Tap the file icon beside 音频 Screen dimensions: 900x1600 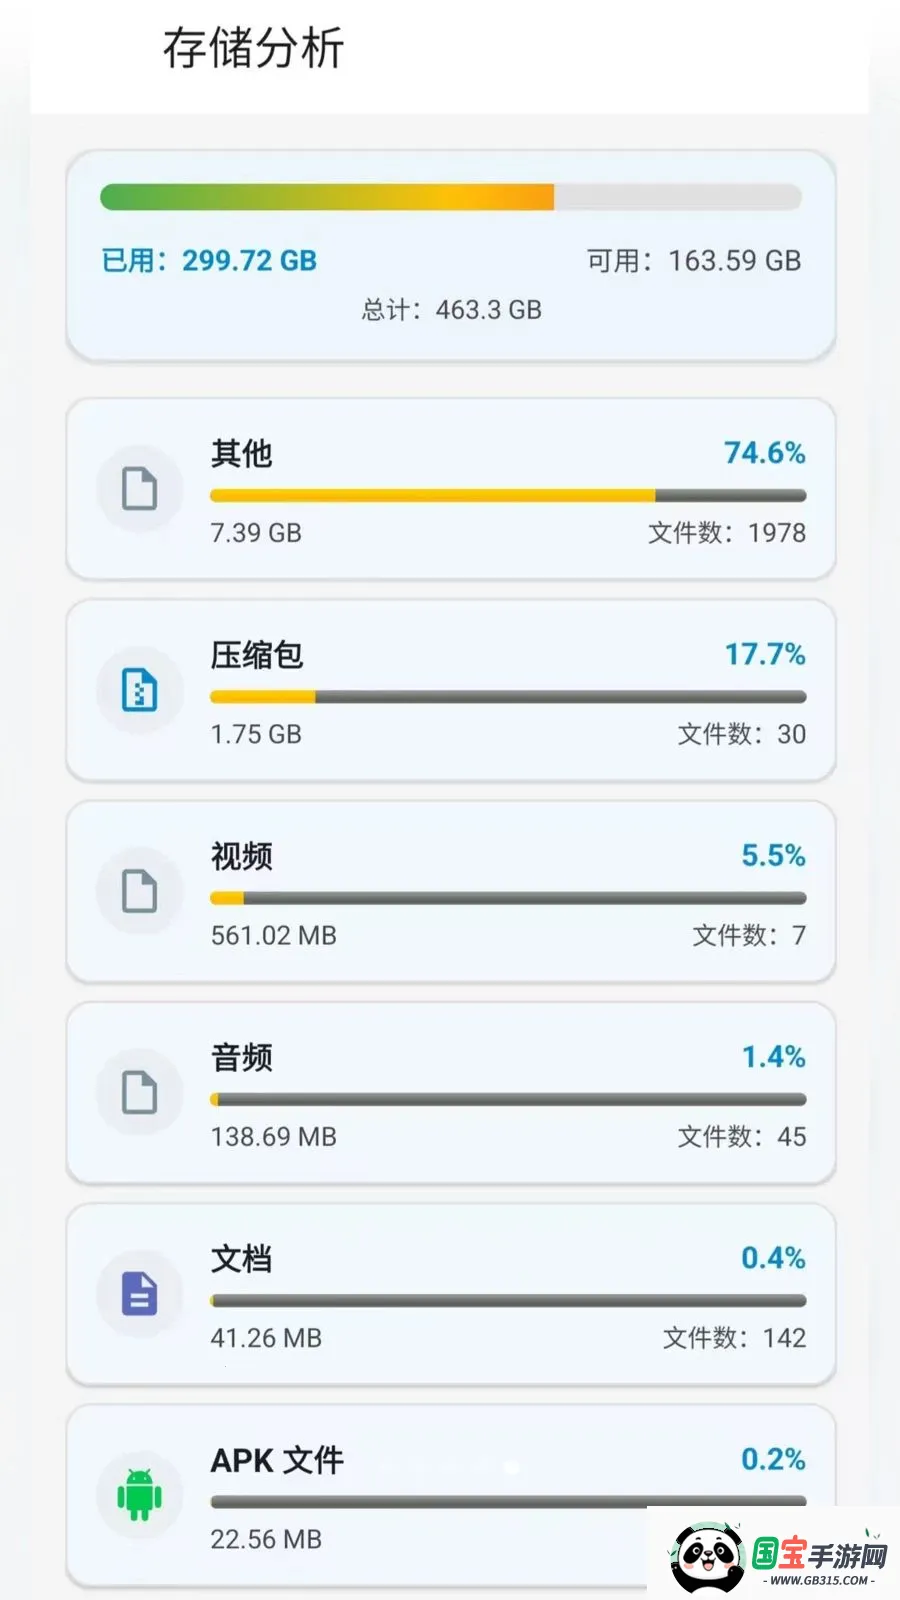point(140,1092)
